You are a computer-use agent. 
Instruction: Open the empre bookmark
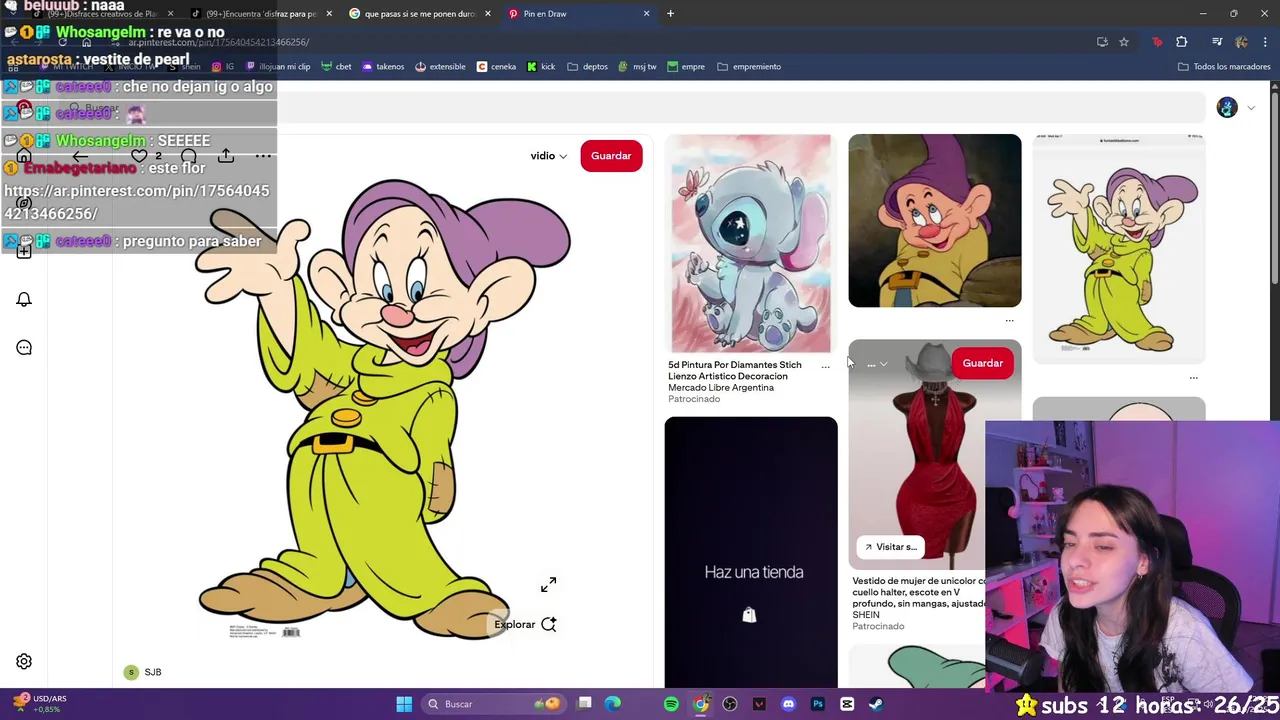[686, 67]
